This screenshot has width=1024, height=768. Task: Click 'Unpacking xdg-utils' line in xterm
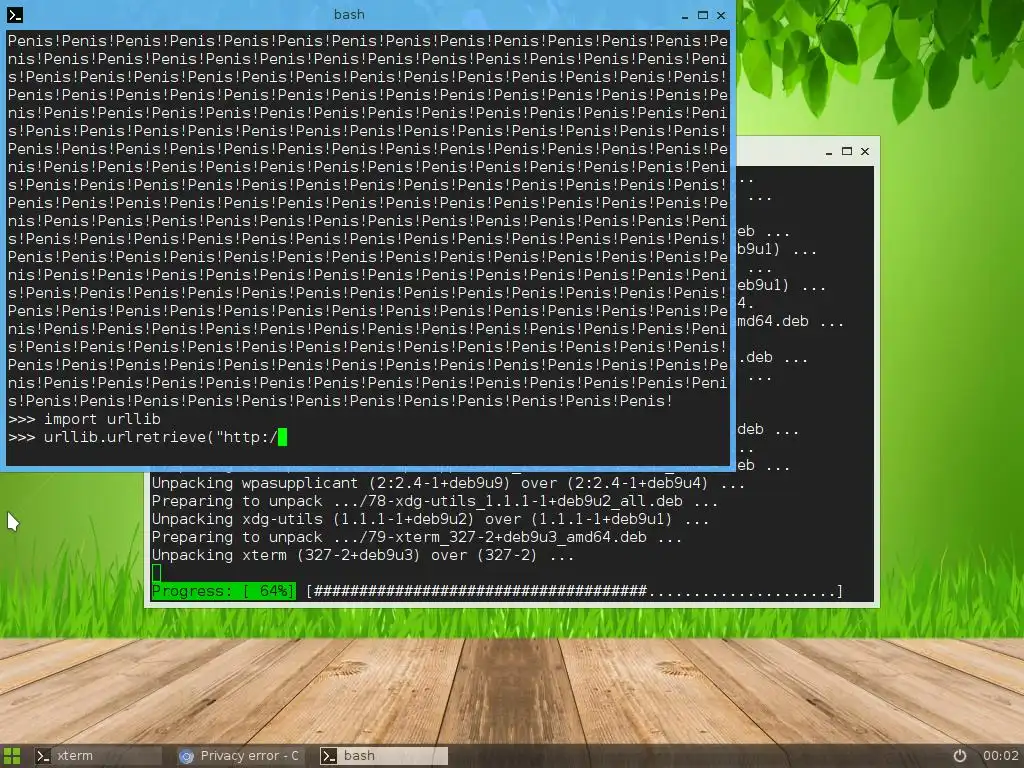pos(430,519)
